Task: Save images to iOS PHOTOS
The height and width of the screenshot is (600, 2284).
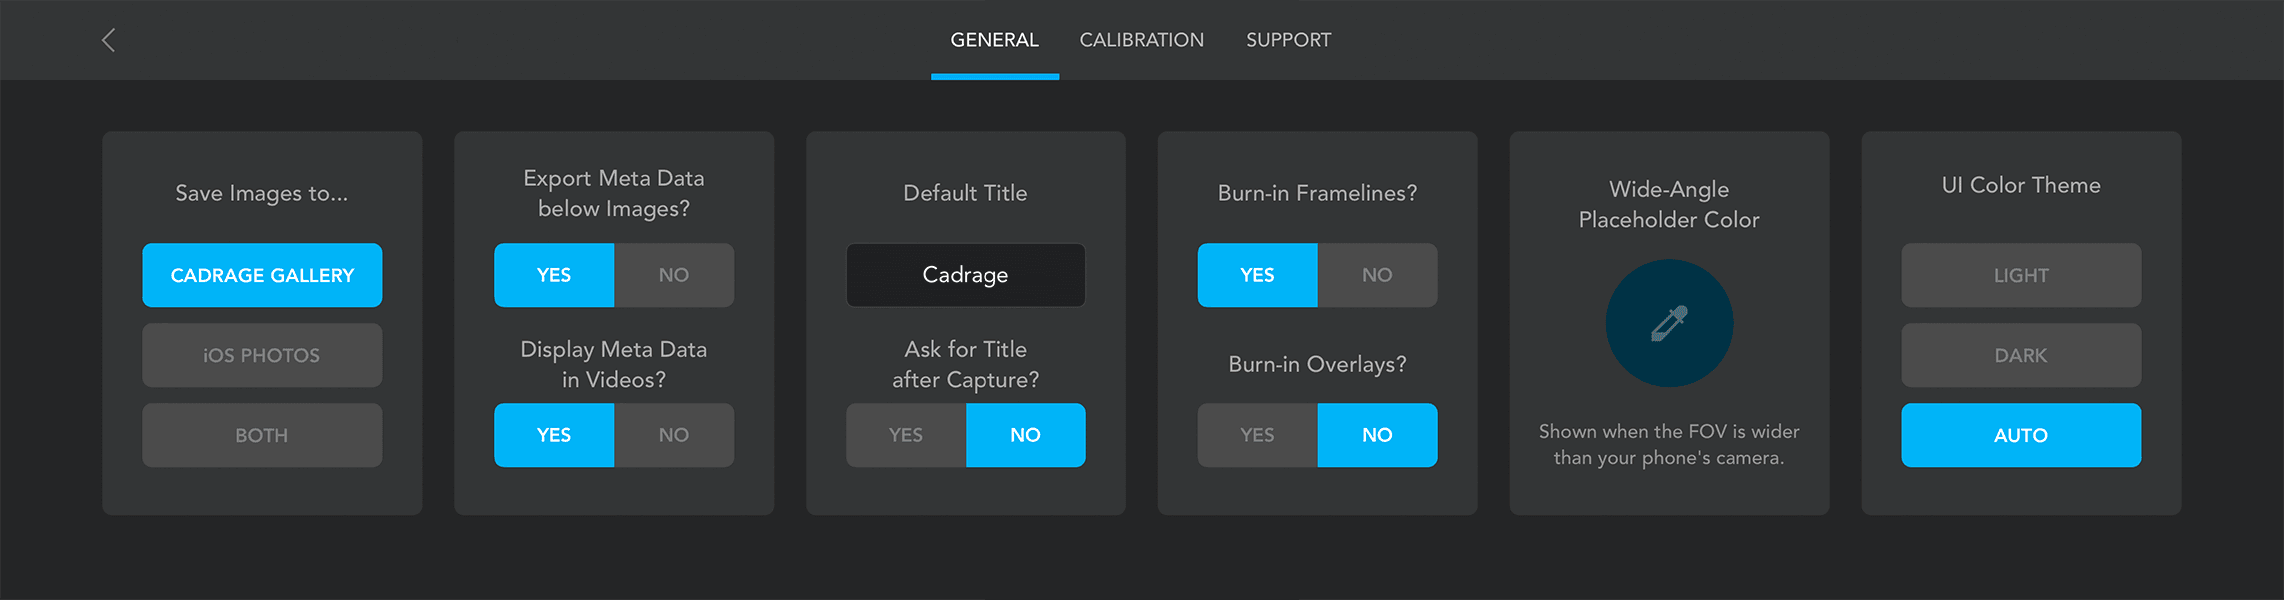Action: pos(261,355)
